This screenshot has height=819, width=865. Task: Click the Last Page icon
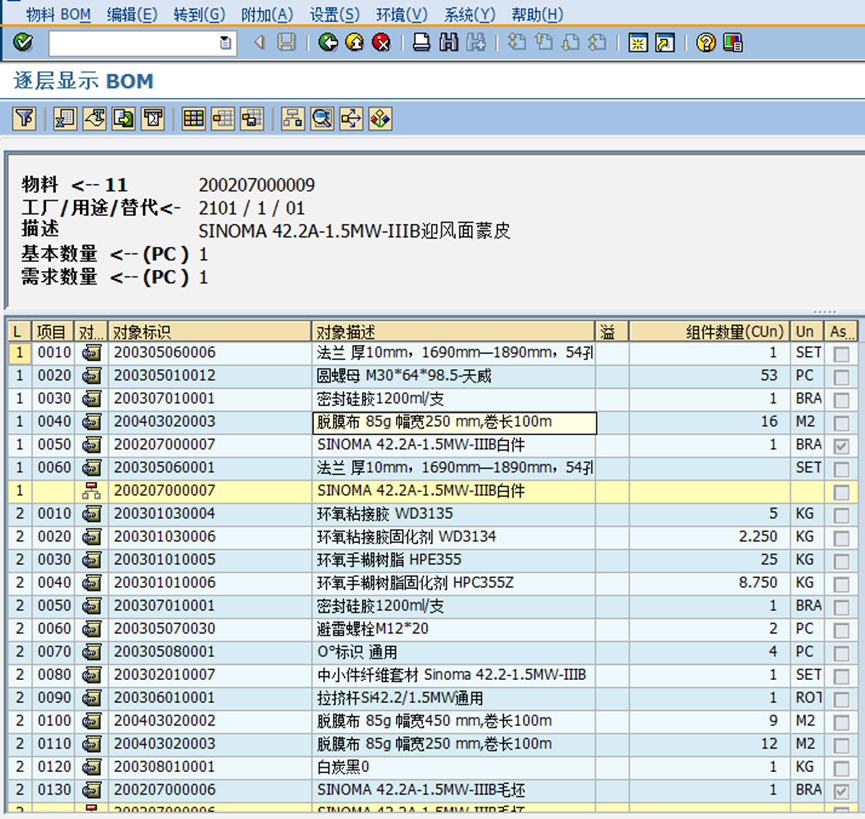click(597, 42)
